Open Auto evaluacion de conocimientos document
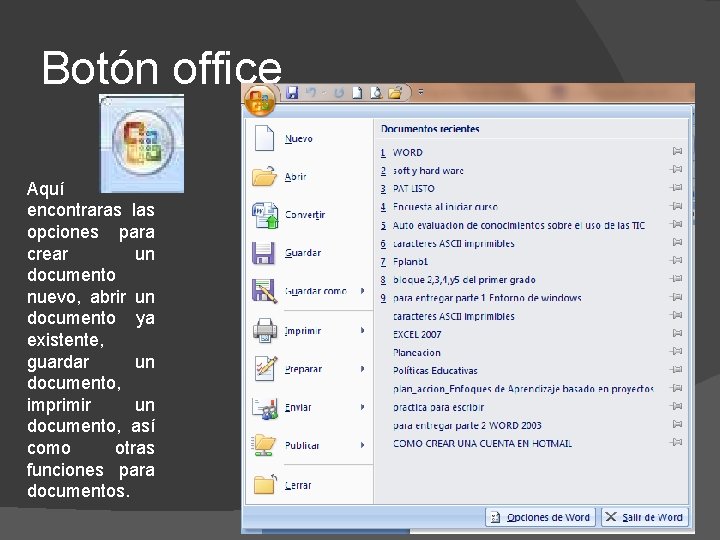720x540 pixels. pyautogui.click(x=519, y=225)
